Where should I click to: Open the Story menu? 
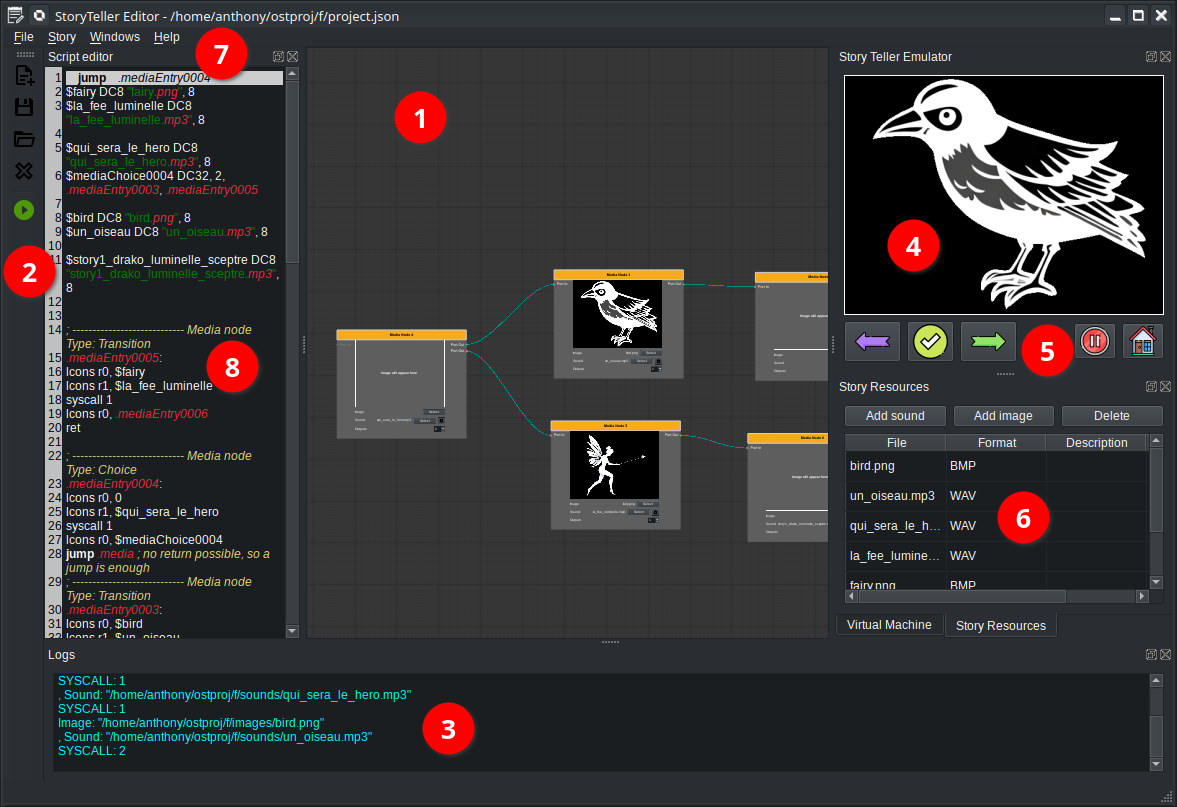pyautogui.click(x=61, y=36)
